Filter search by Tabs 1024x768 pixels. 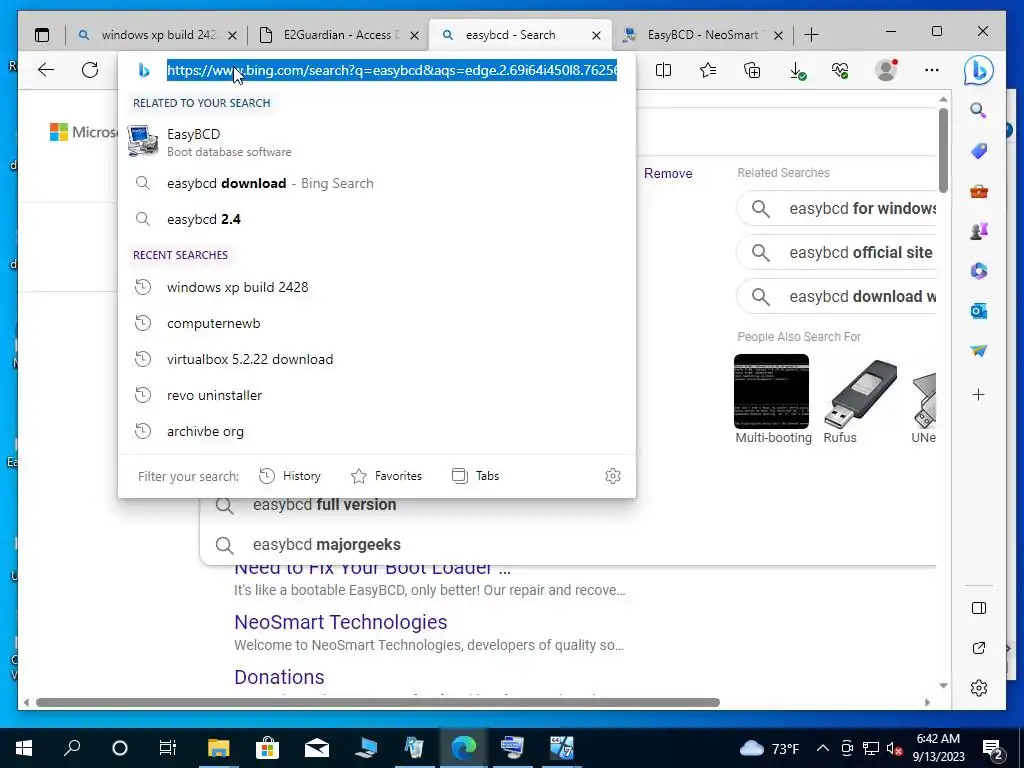(x=475, y=476)
